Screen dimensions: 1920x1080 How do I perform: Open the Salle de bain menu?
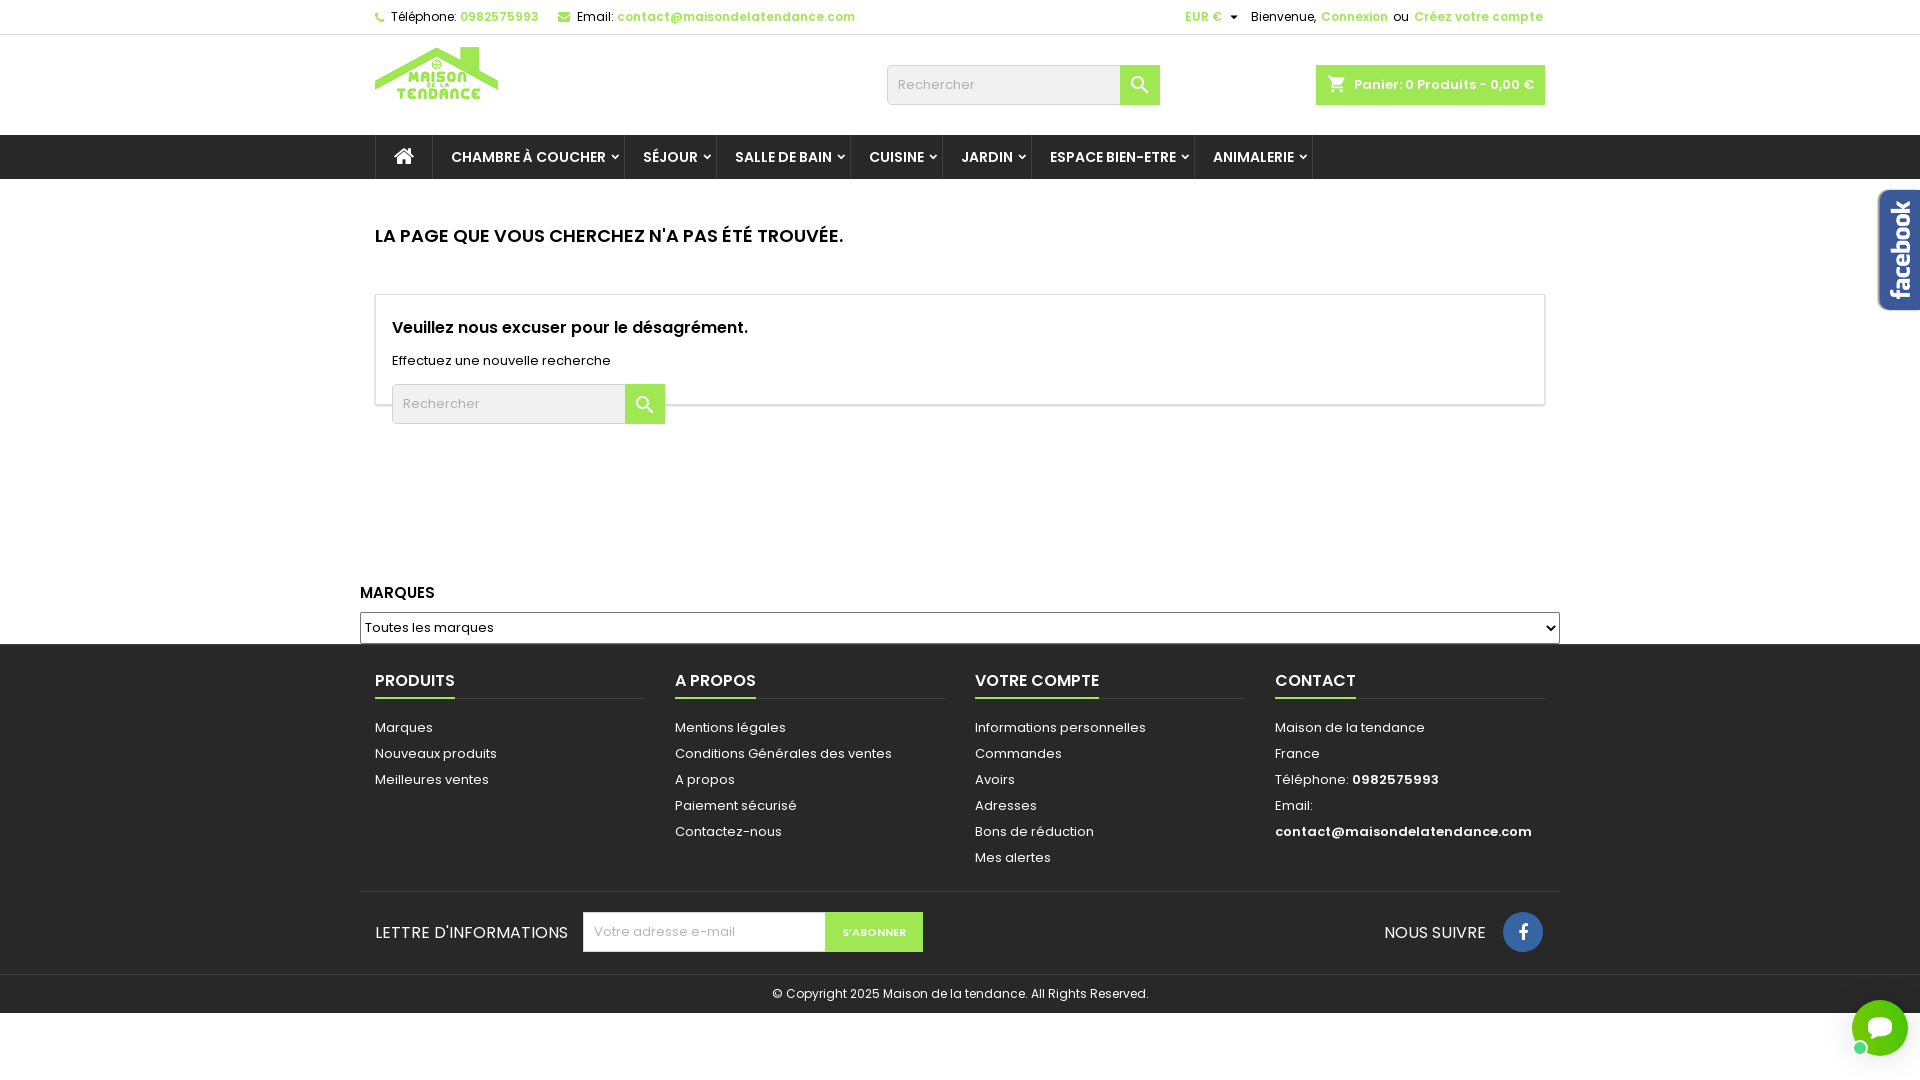pyautogui.click(x=783, y=157)
